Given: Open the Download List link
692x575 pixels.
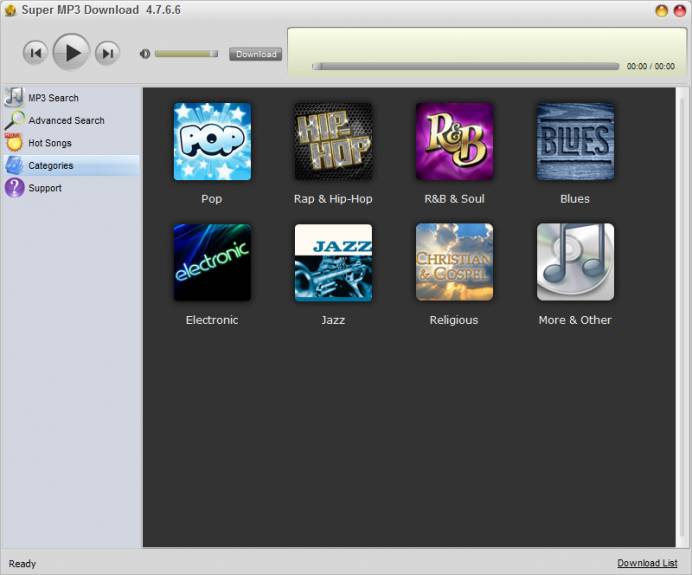Looking at the screenshot, I should [647, 563].
